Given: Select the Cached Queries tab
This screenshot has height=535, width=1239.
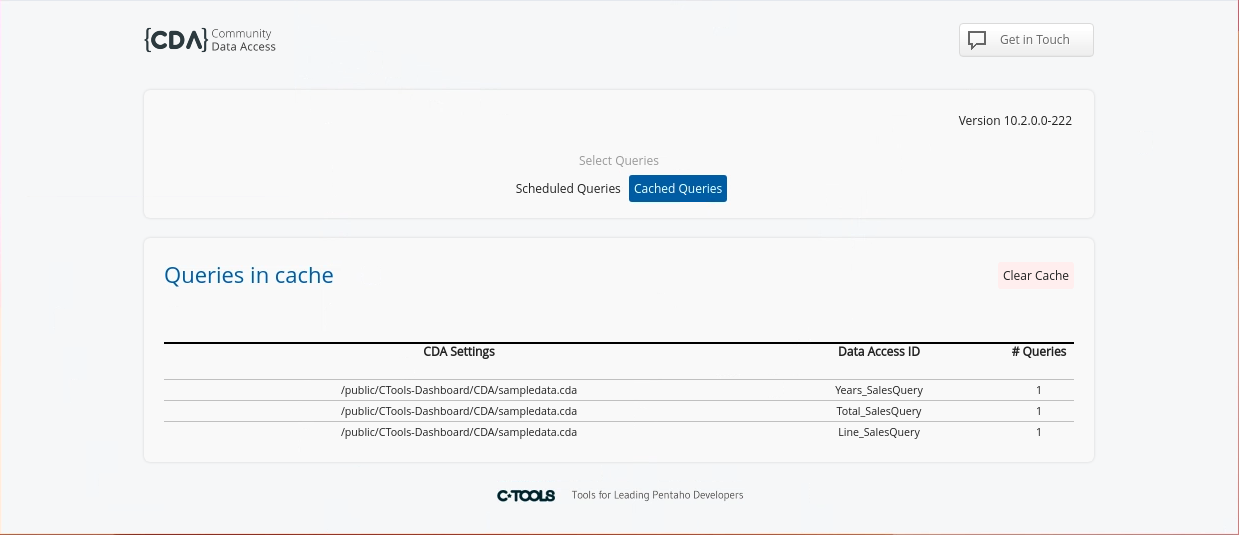Looking at the screenshot, I should click(x=677, y=189).
